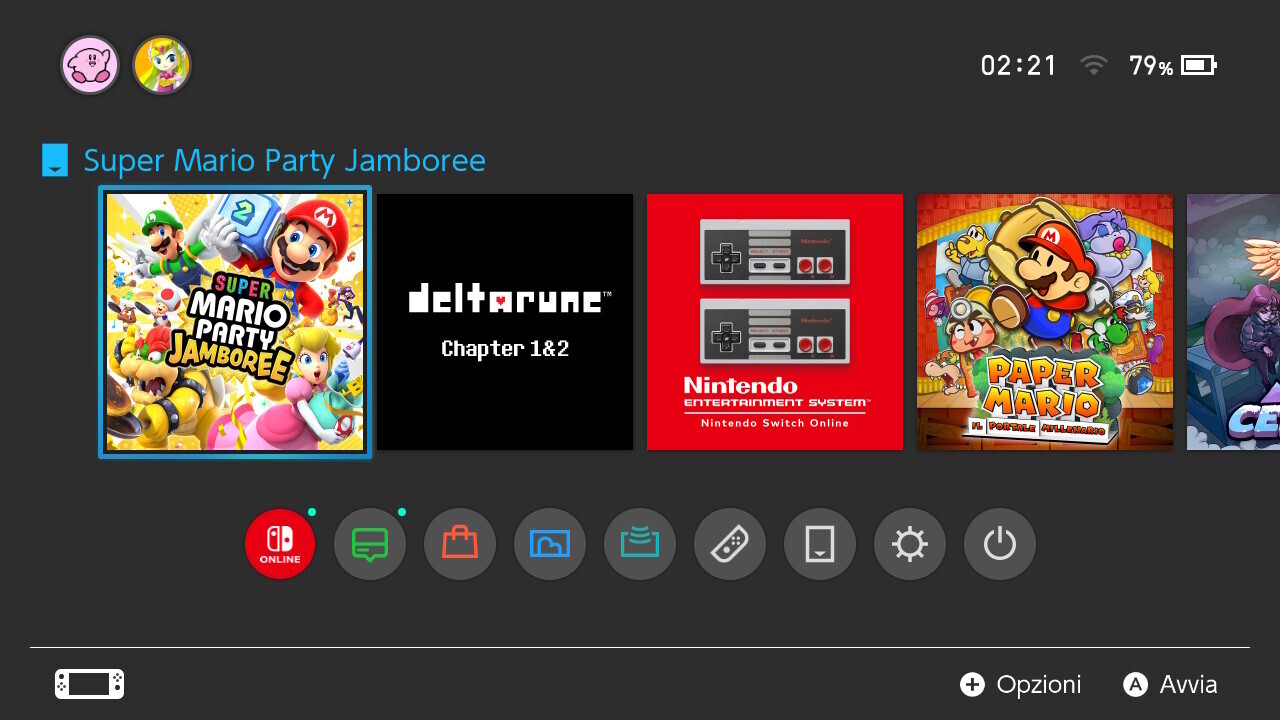This screenshot has width=1280, height=720.
Task: Launch Super Mario Party Jamboree game tile
Action: [x=235, y=322]
